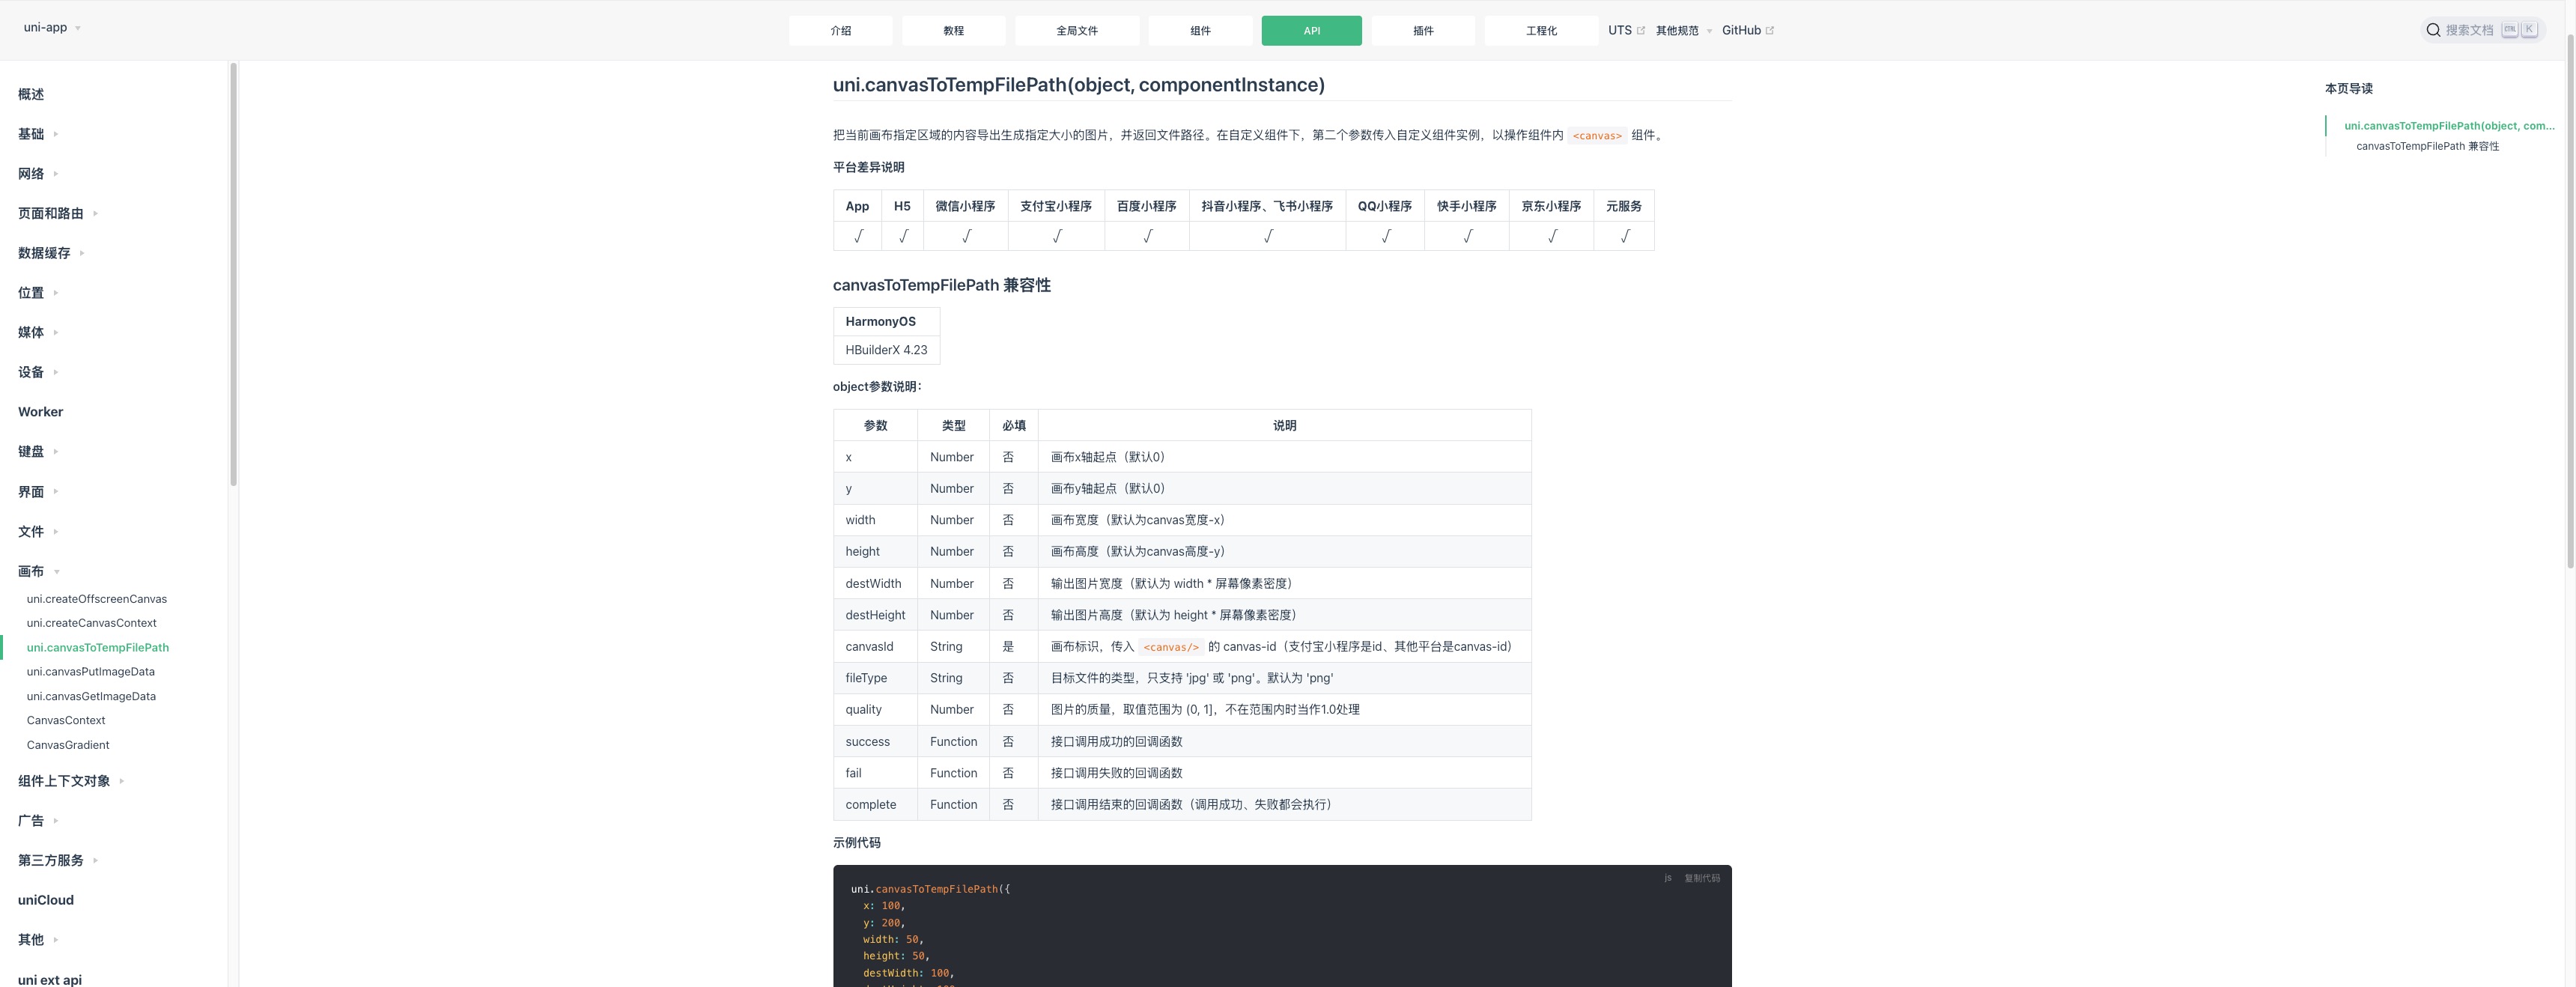Copy code with 复制代码 button
2576x987 pixels.
pyautogui.click(x=1701, y=878)
